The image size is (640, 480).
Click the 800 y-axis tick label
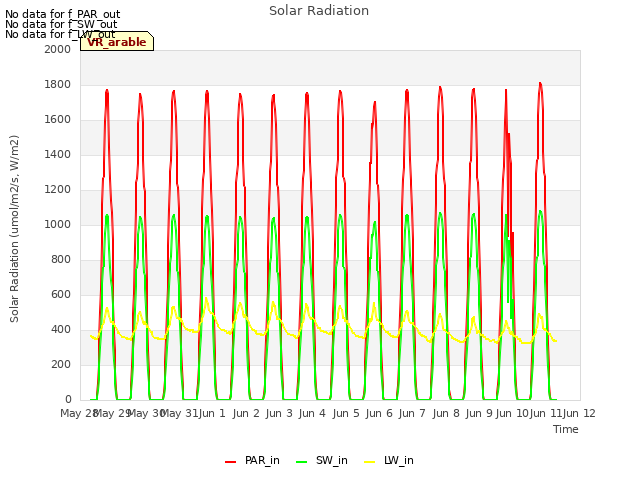(61, 260)
